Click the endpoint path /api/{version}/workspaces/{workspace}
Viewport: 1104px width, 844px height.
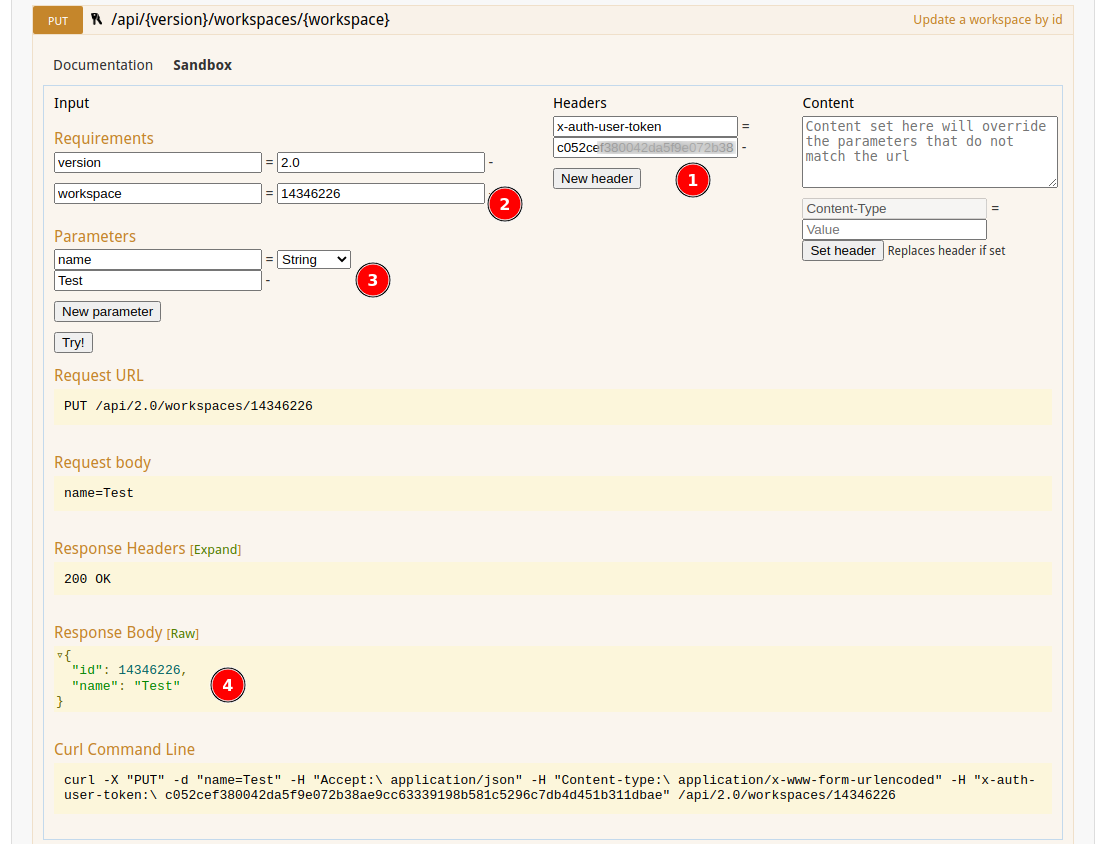250,20
